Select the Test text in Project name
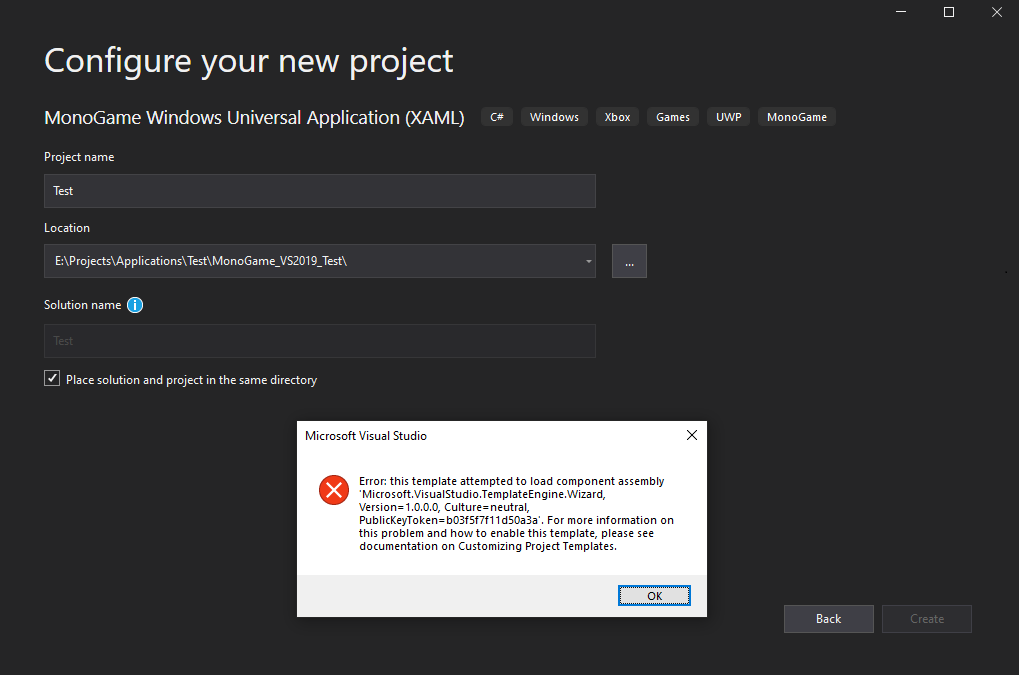The width and height of the screenshot is (1019, 675). (x=62, y=190)
